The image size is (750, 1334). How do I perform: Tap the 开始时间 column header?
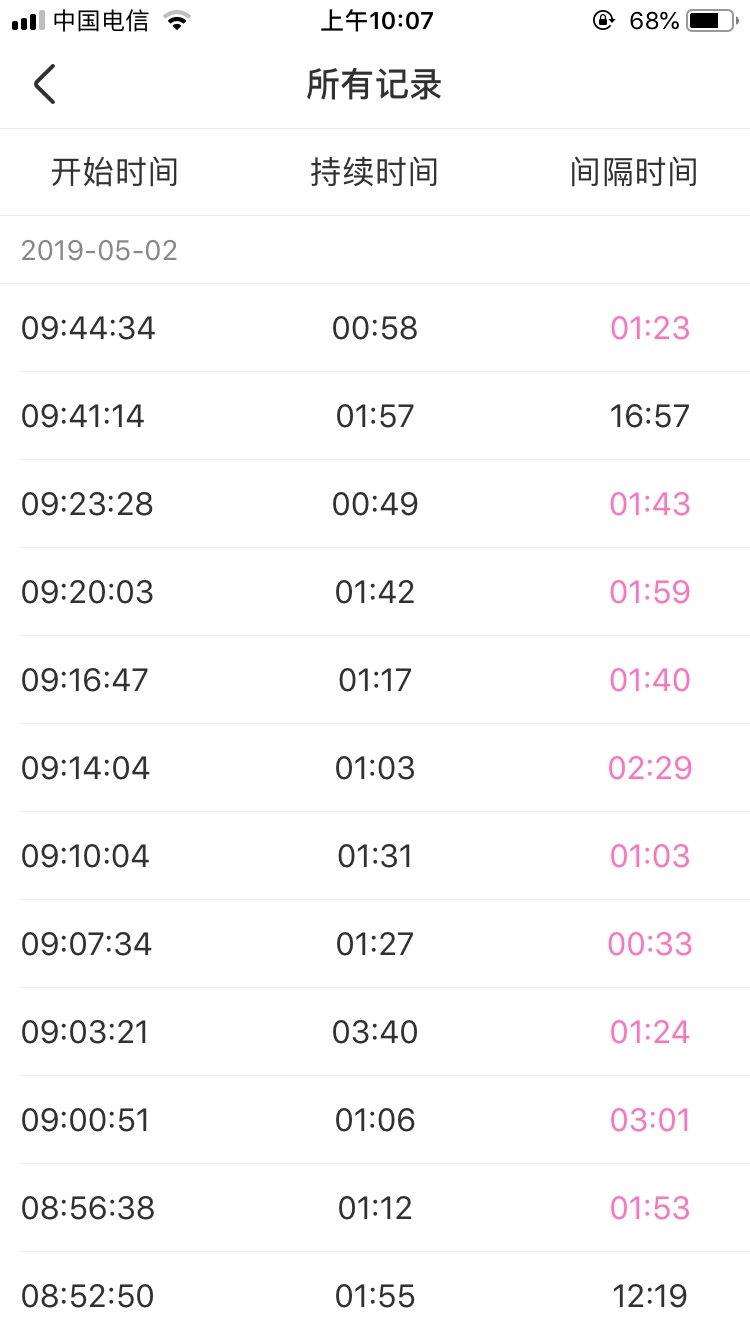(x=115, y=172)
